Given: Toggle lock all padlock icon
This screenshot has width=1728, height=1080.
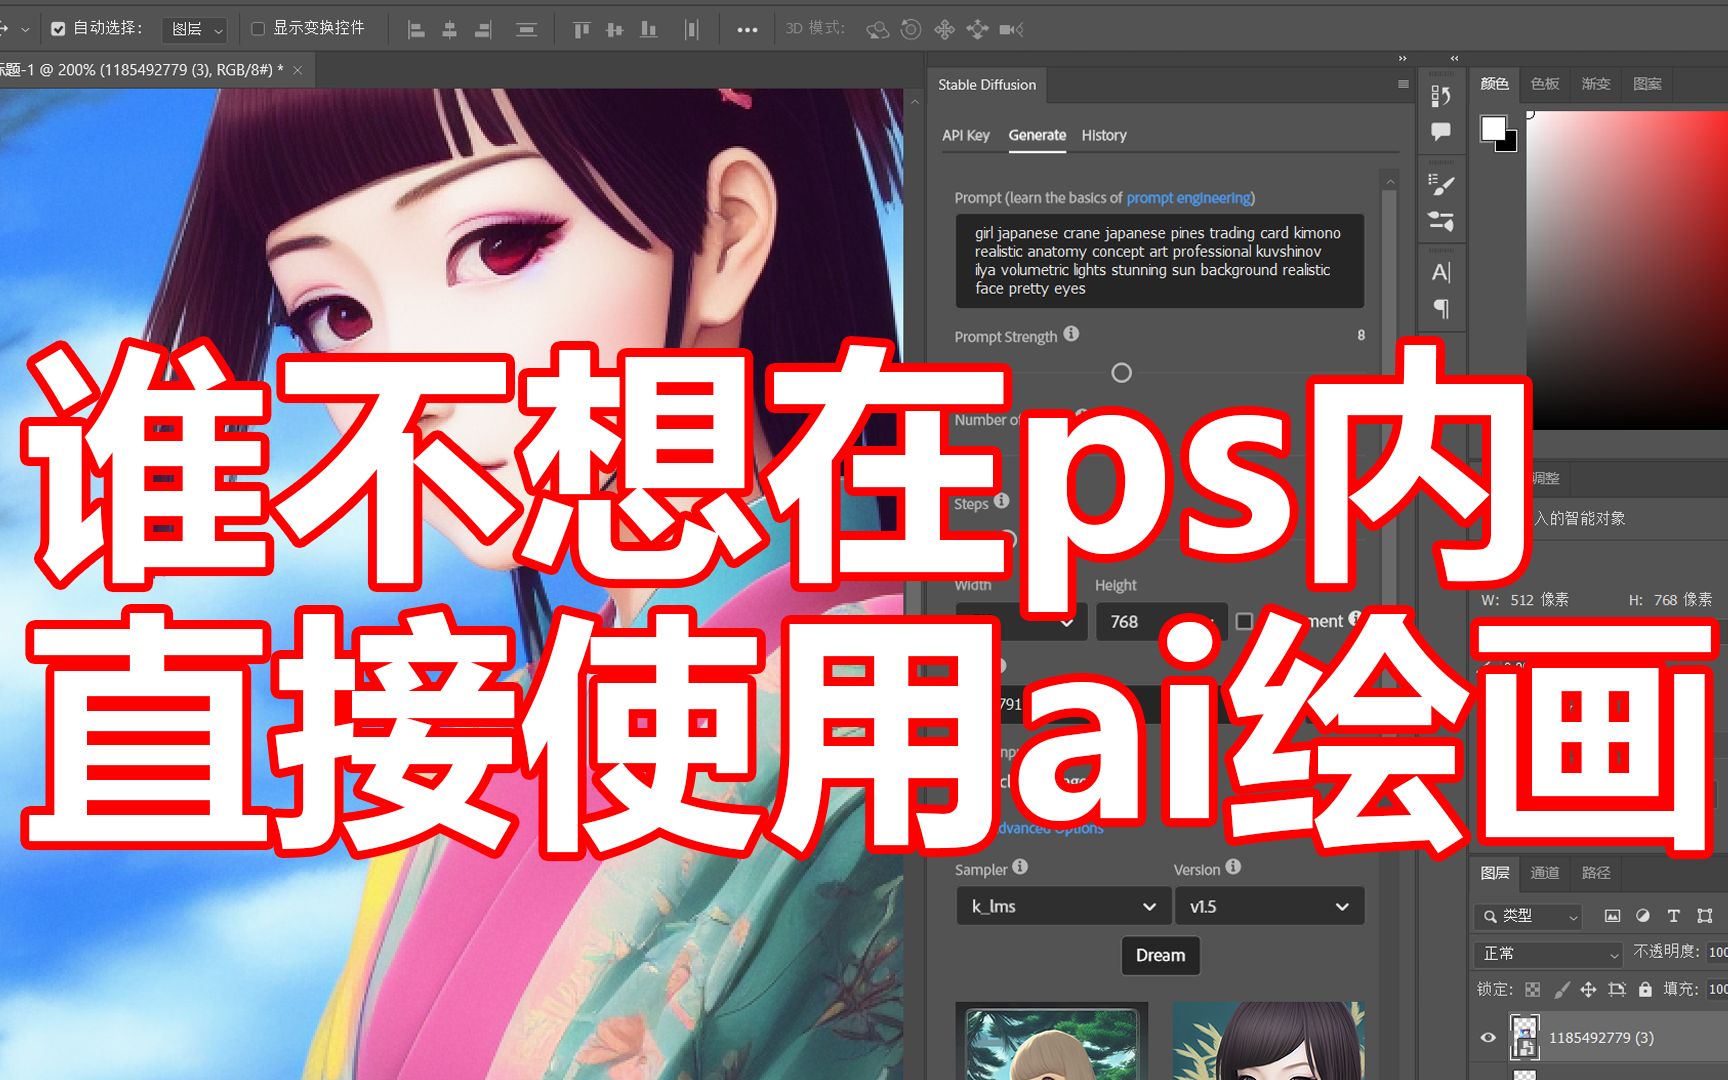Looking at the screenshot, I should (x=1645, y=990).
